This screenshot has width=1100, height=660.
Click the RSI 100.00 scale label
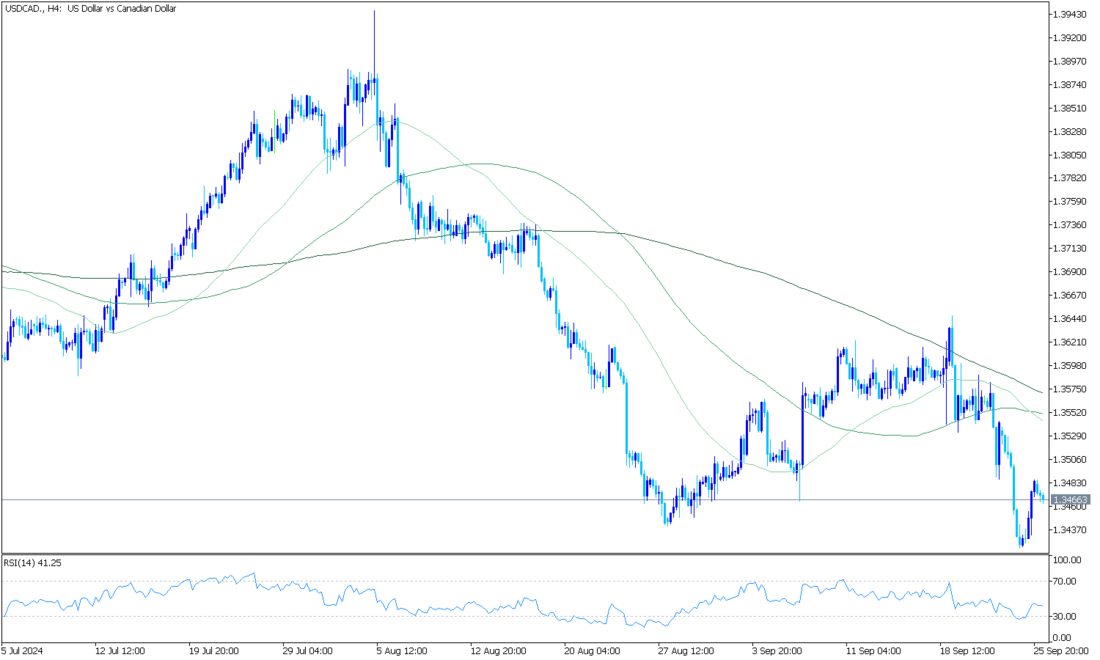pos(1067,560)
